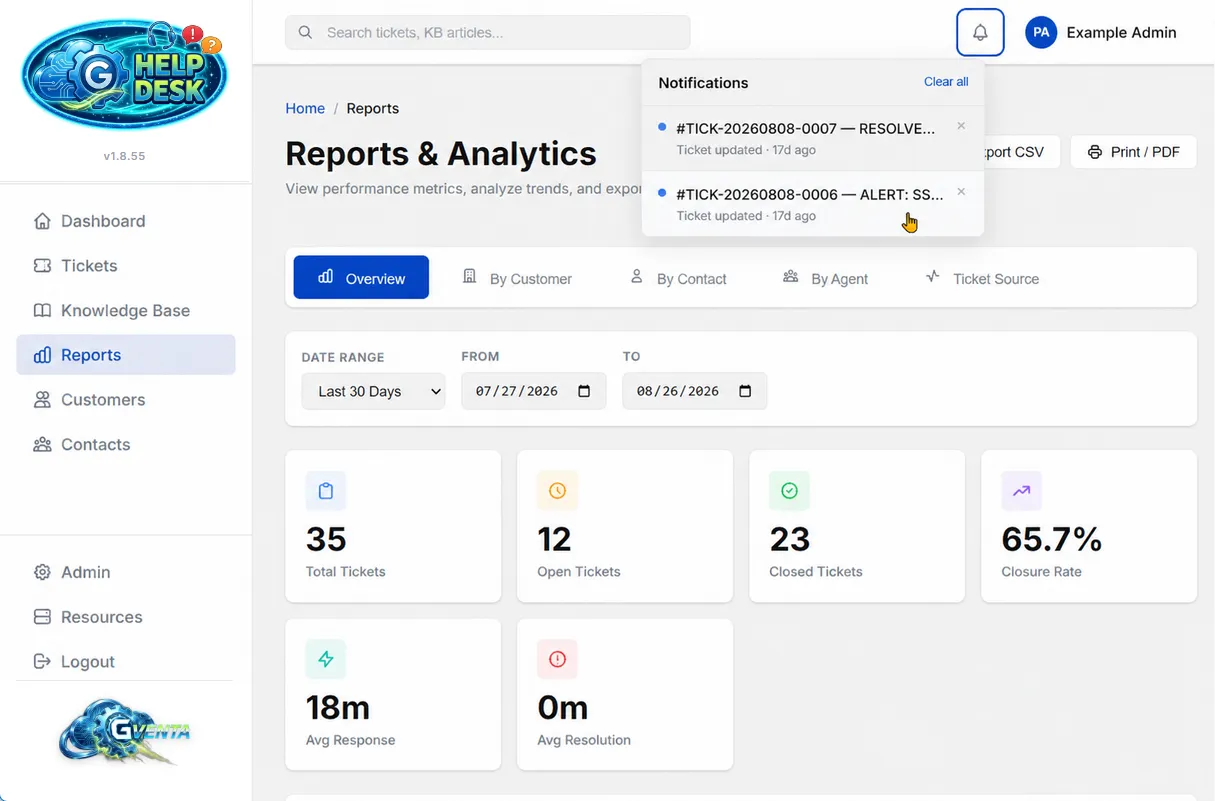Click the Knowledge Base book icon

42,310
